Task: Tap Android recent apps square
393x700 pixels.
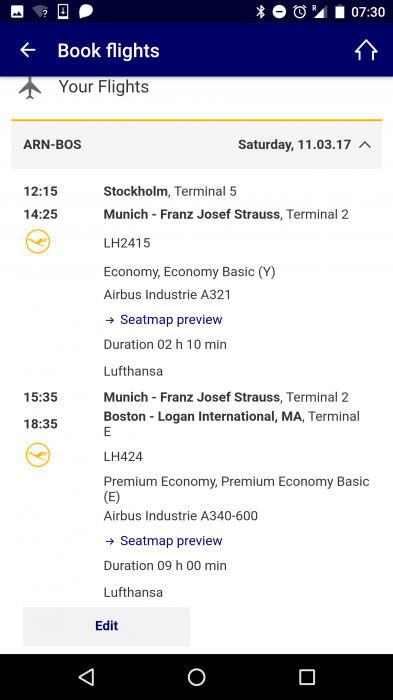Action: click(307, 677)
